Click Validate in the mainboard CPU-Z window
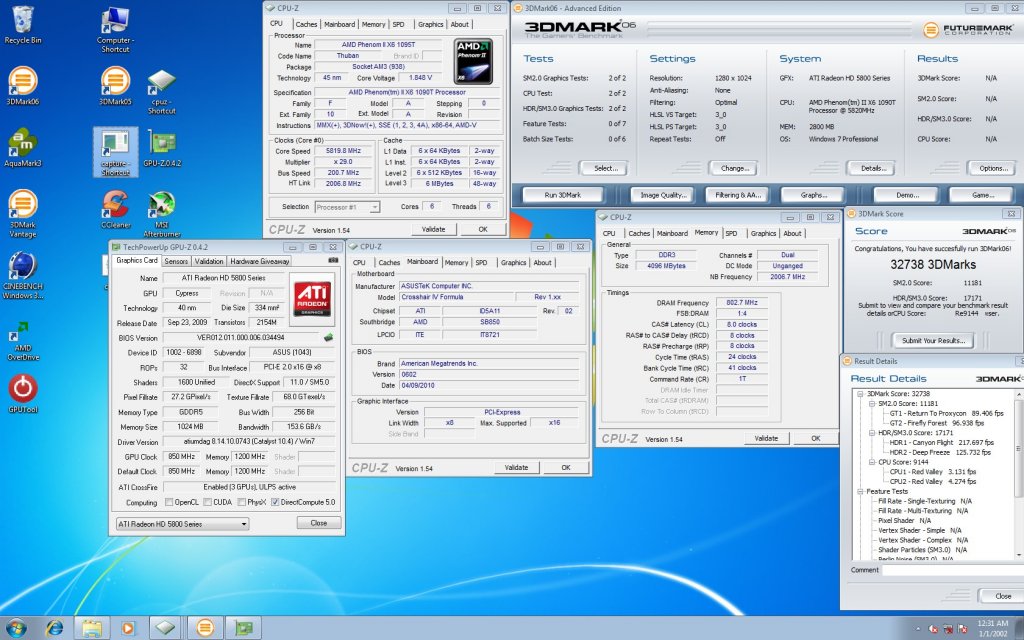Image resolution: width=1024 pixels, height=640 pixels. point(516,468)
